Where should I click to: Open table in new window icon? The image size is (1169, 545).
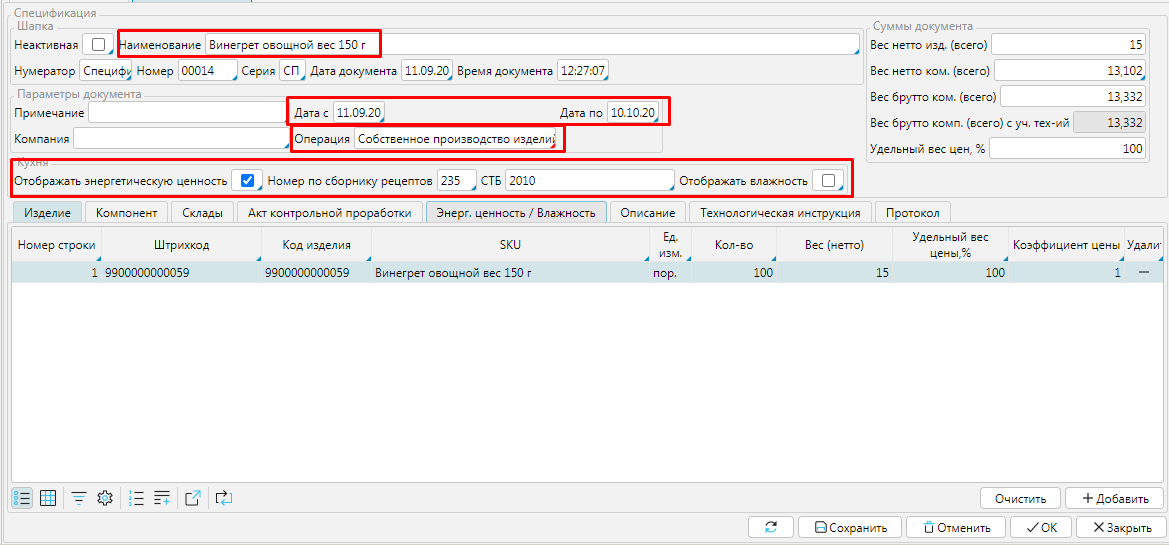[x=194, y=498]
